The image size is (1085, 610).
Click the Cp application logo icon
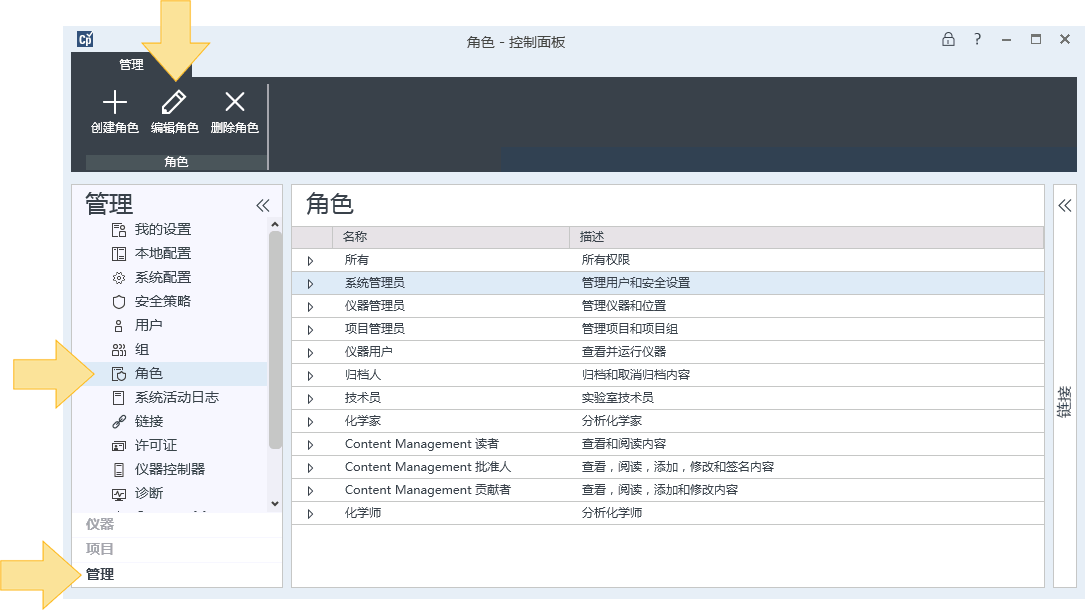85,39
